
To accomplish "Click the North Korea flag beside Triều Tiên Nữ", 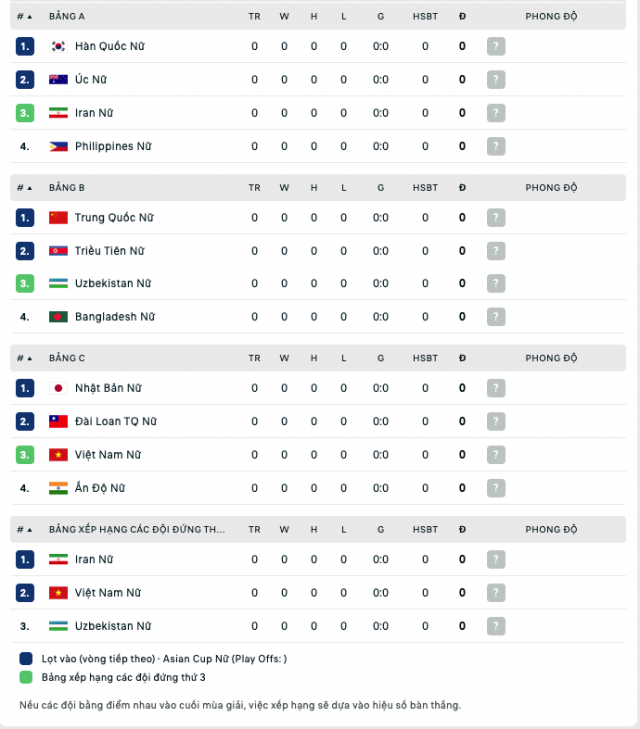I will pyautogui.click(x=58, y=251).
